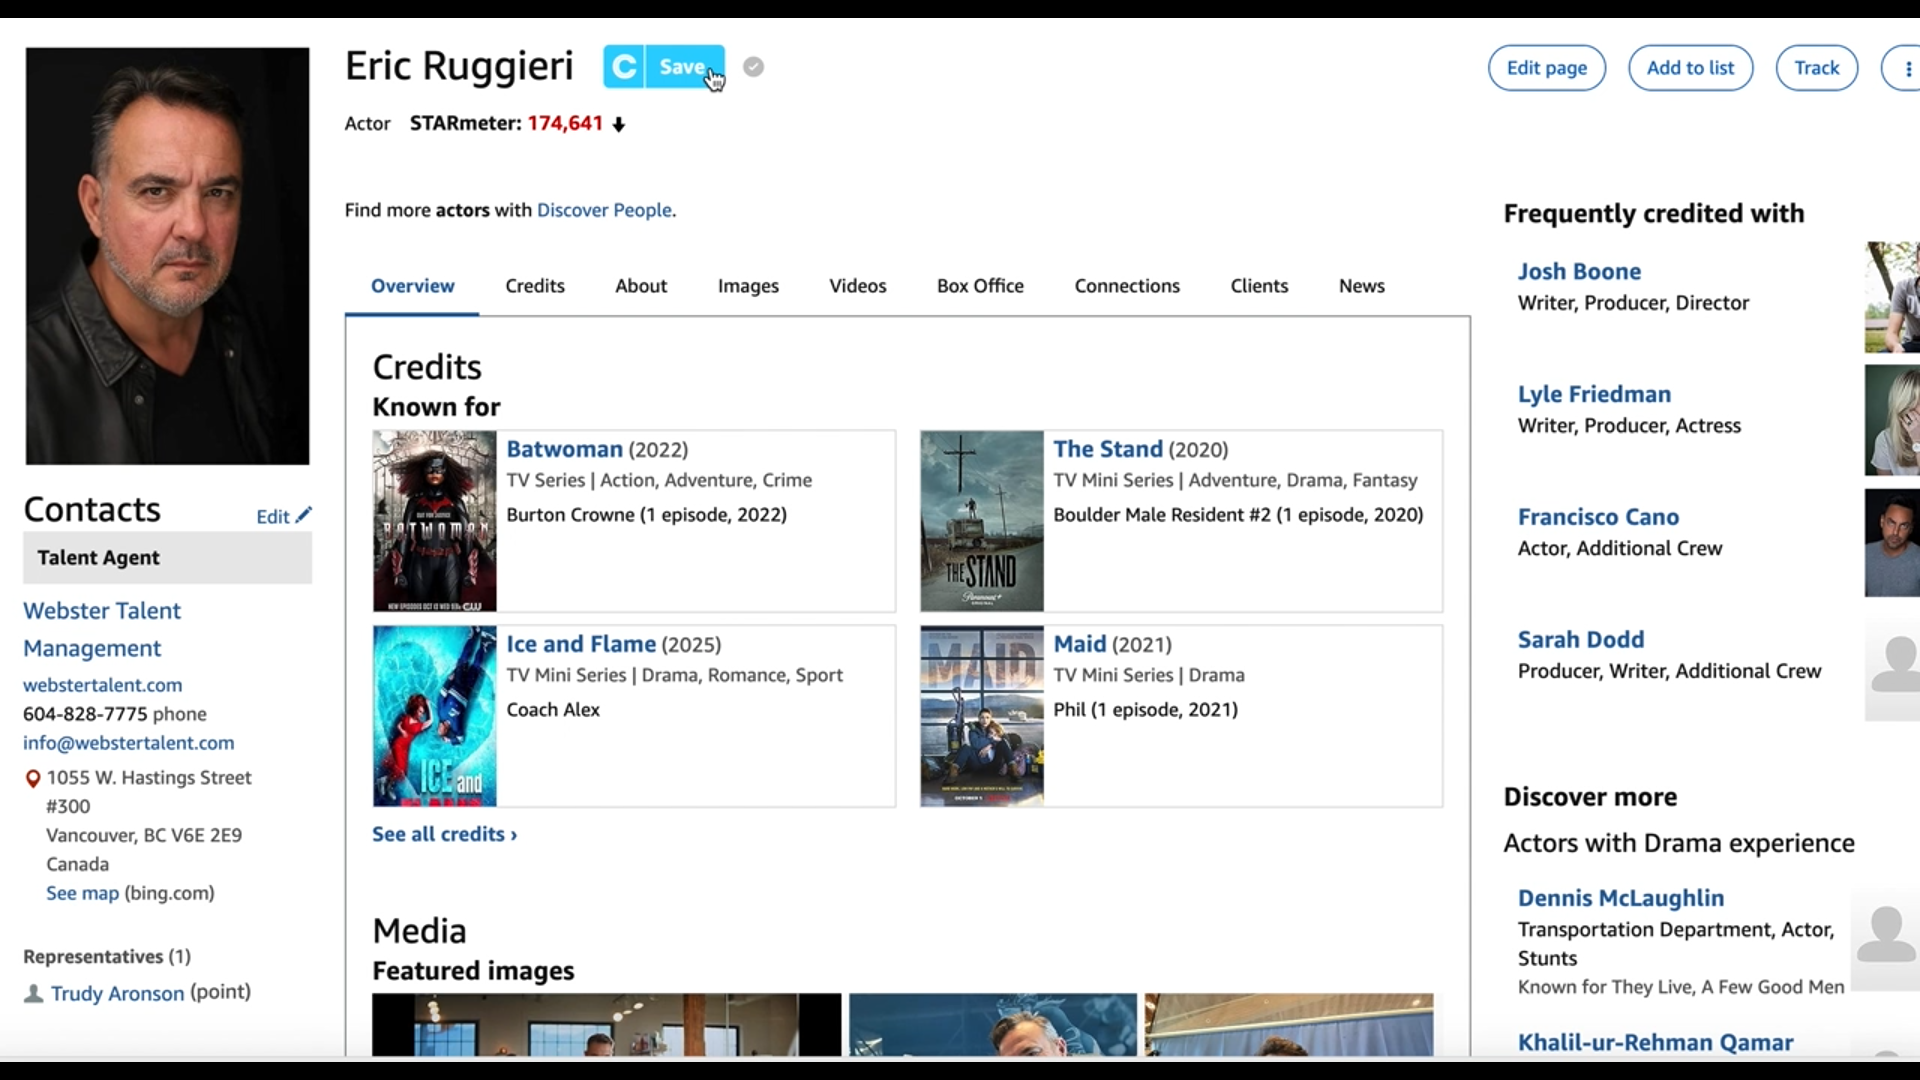Open The Stand poster thumbnail
1920x1080 pixels.
981,521
